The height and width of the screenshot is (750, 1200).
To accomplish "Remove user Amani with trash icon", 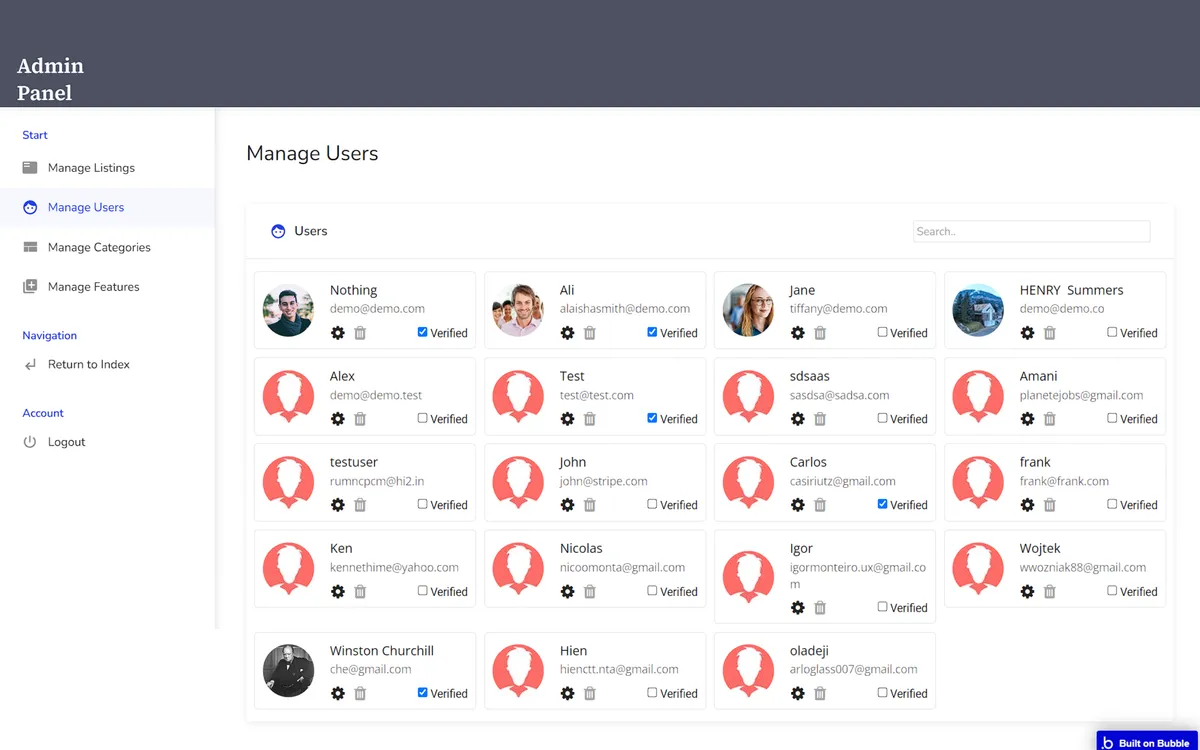I will (x=1050, y=419).
